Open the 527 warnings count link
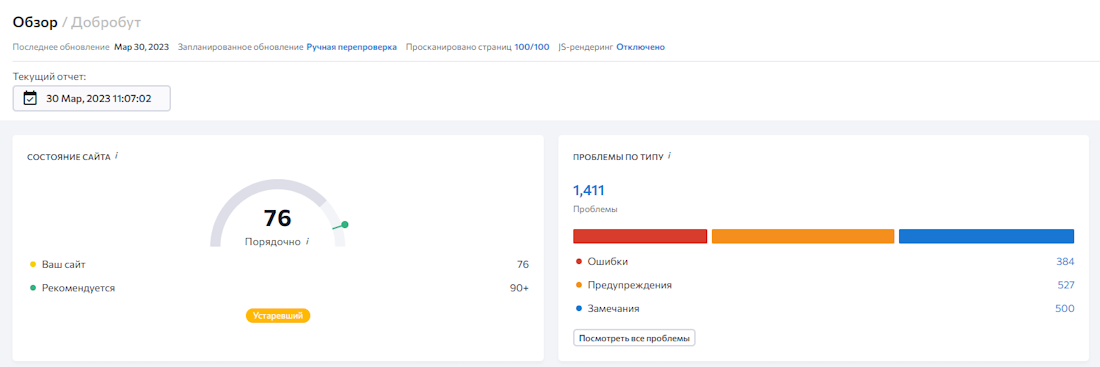The height and width of the screenshot is (367, 1100). pyautogui.click(x=1066, y=285)
